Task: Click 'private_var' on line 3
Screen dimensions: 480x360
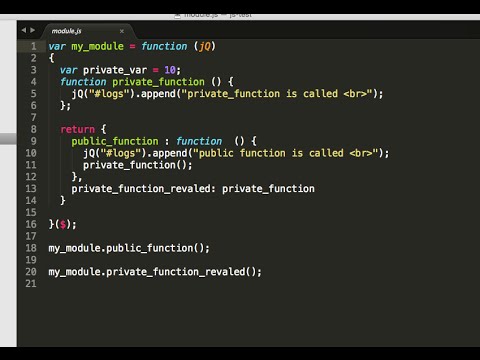Action: coord(115,70)
